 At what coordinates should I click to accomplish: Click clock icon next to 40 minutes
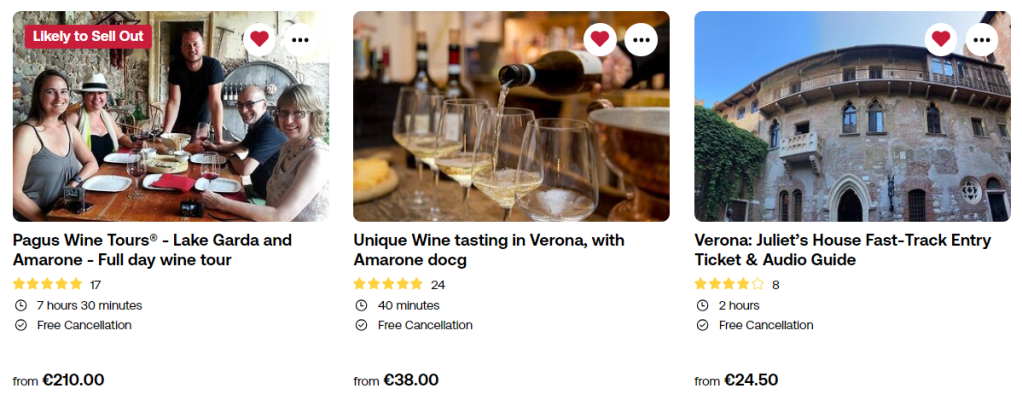click(361, 305)
